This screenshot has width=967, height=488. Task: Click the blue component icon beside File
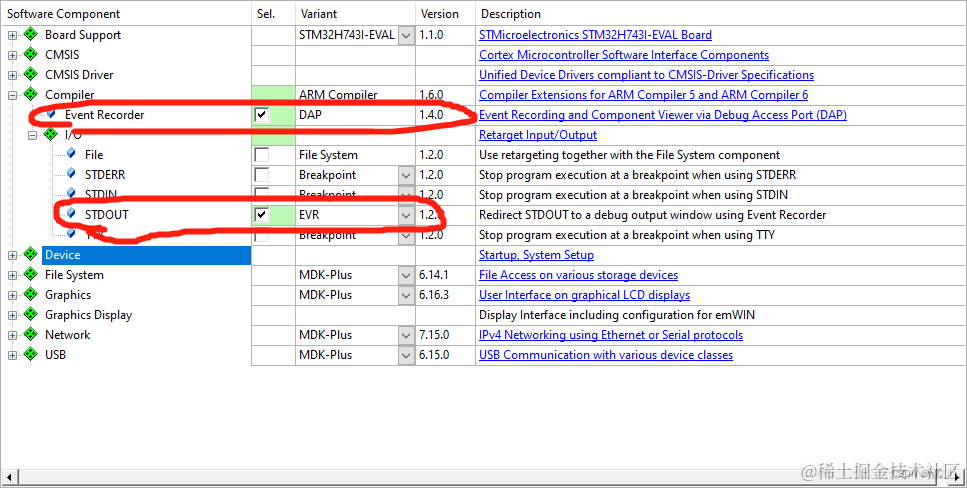tap(72, 154)
